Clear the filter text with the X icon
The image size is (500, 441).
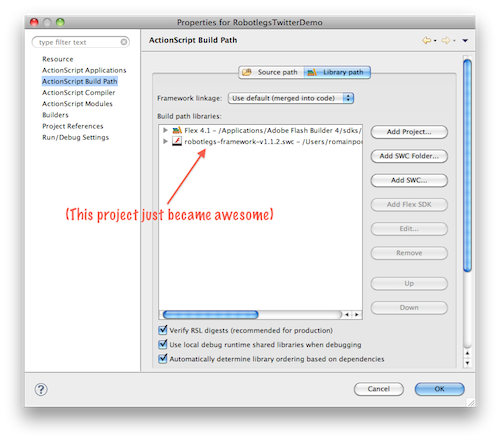tap(124, 42)
